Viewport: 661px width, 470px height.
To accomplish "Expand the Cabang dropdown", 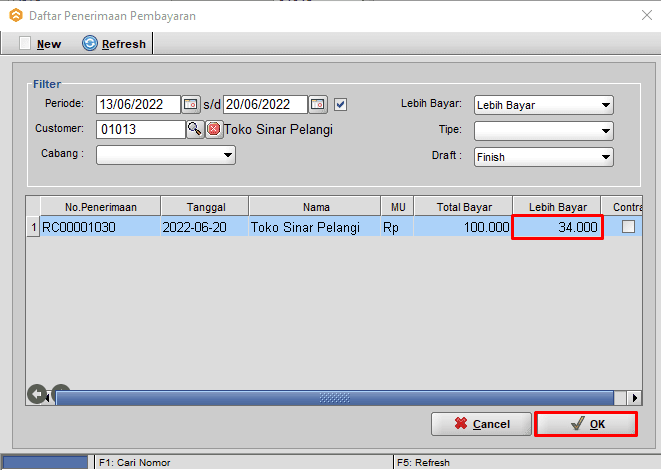I will [x=166, y=155].
